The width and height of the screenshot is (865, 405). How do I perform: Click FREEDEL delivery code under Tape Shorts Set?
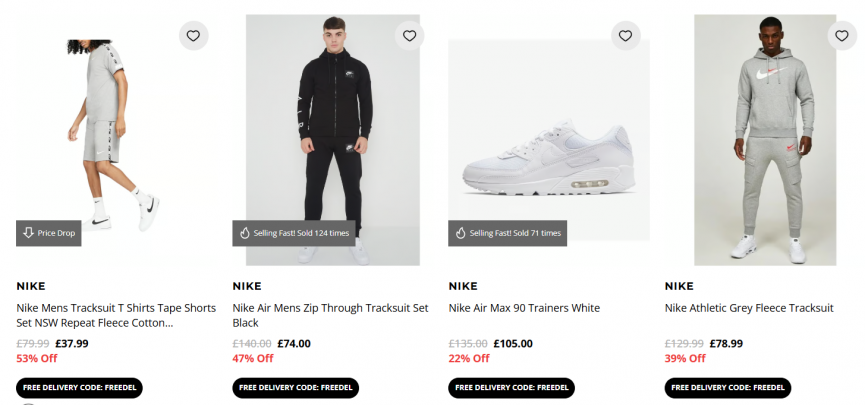[79, 388]
